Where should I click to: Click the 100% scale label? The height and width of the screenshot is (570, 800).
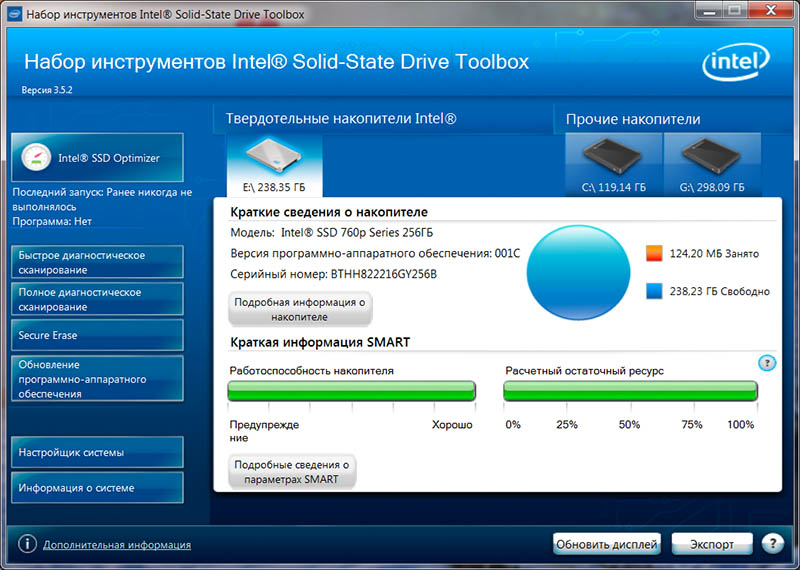[x=741, y=425]
